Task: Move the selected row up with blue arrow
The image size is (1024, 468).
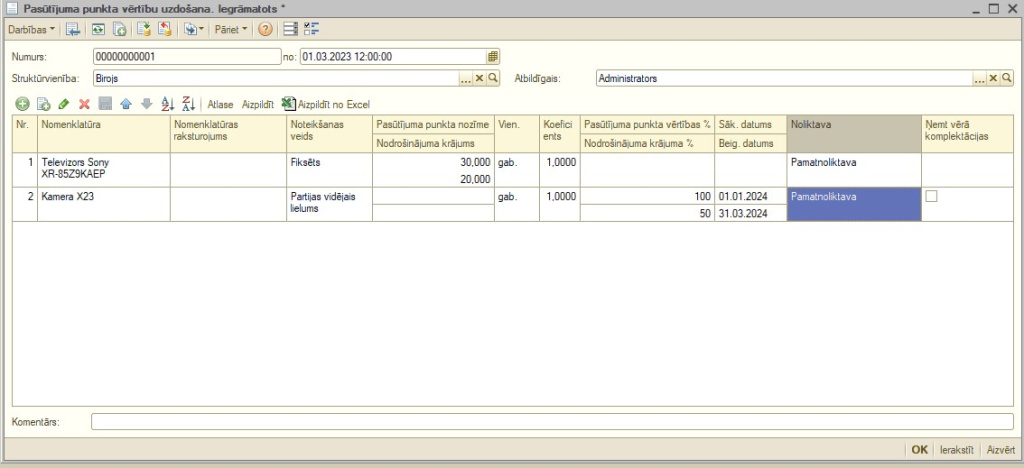Action: 125,104
